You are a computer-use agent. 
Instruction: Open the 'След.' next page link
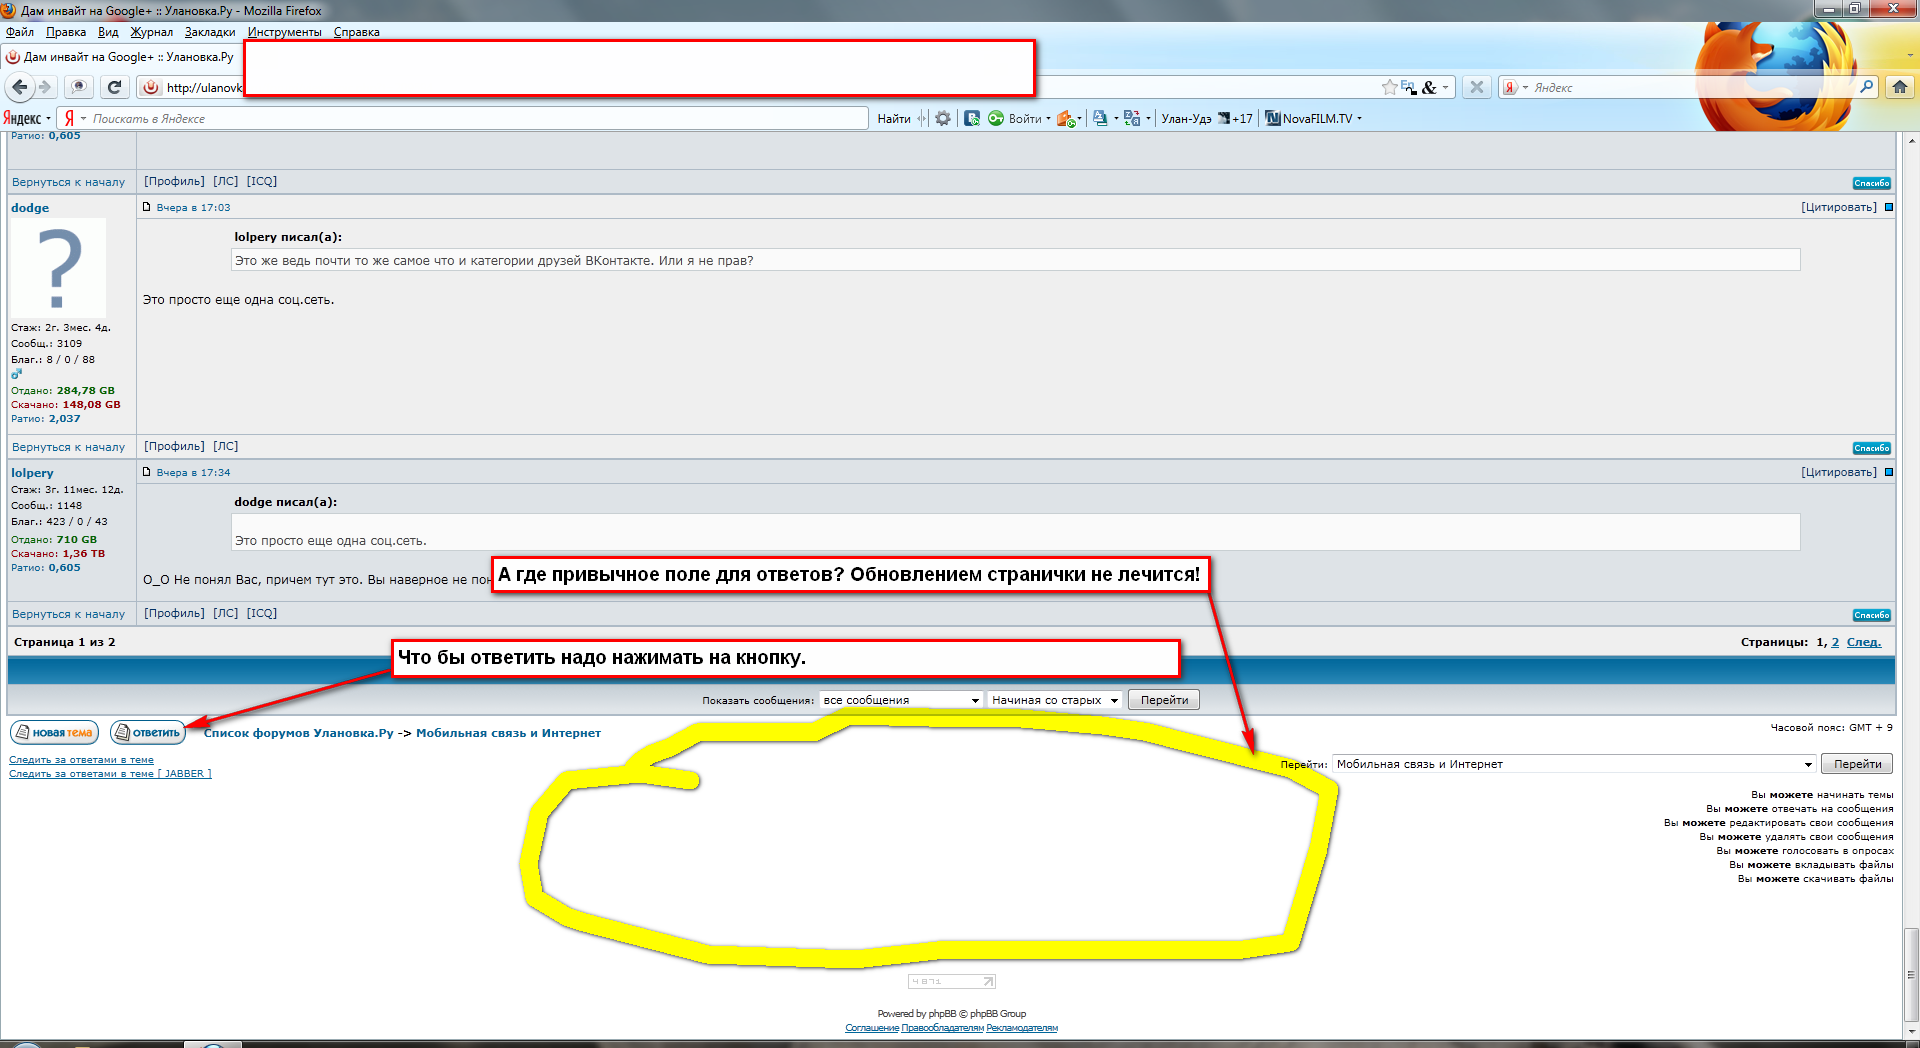(1864, 642)
